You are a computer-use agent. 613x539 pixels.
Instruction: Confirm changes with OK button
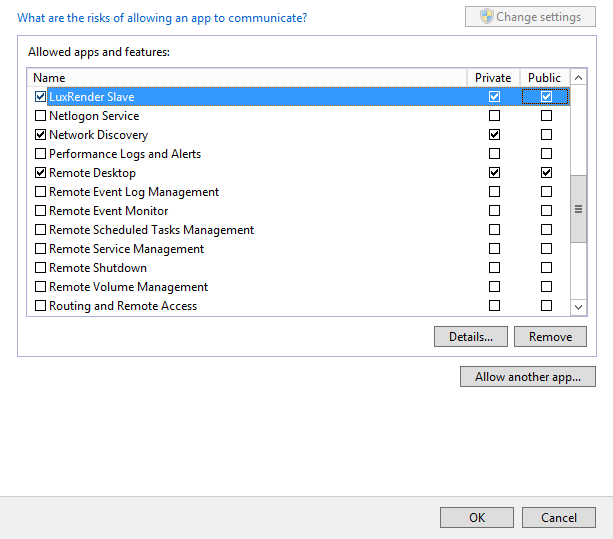[477, 518]
